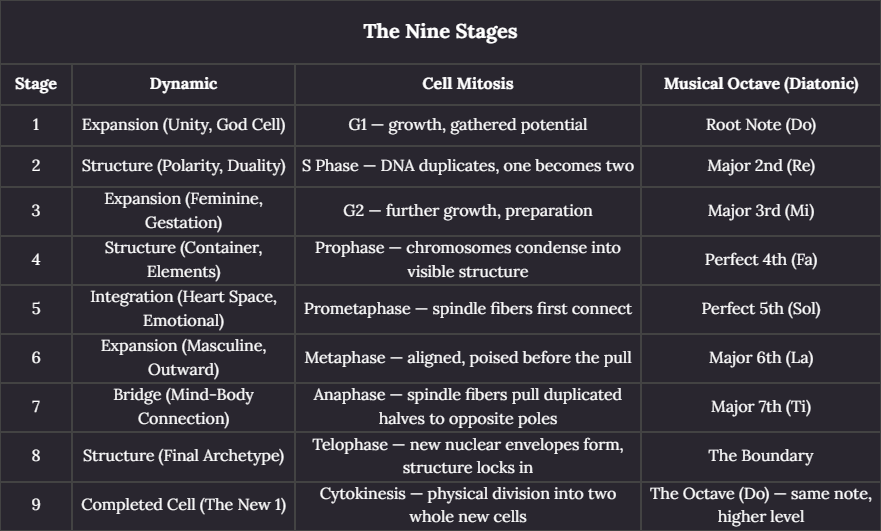Click the 'Cell Mitosis' column header
This screenshot has height=531, width=881.
click(x=467, y=84)
